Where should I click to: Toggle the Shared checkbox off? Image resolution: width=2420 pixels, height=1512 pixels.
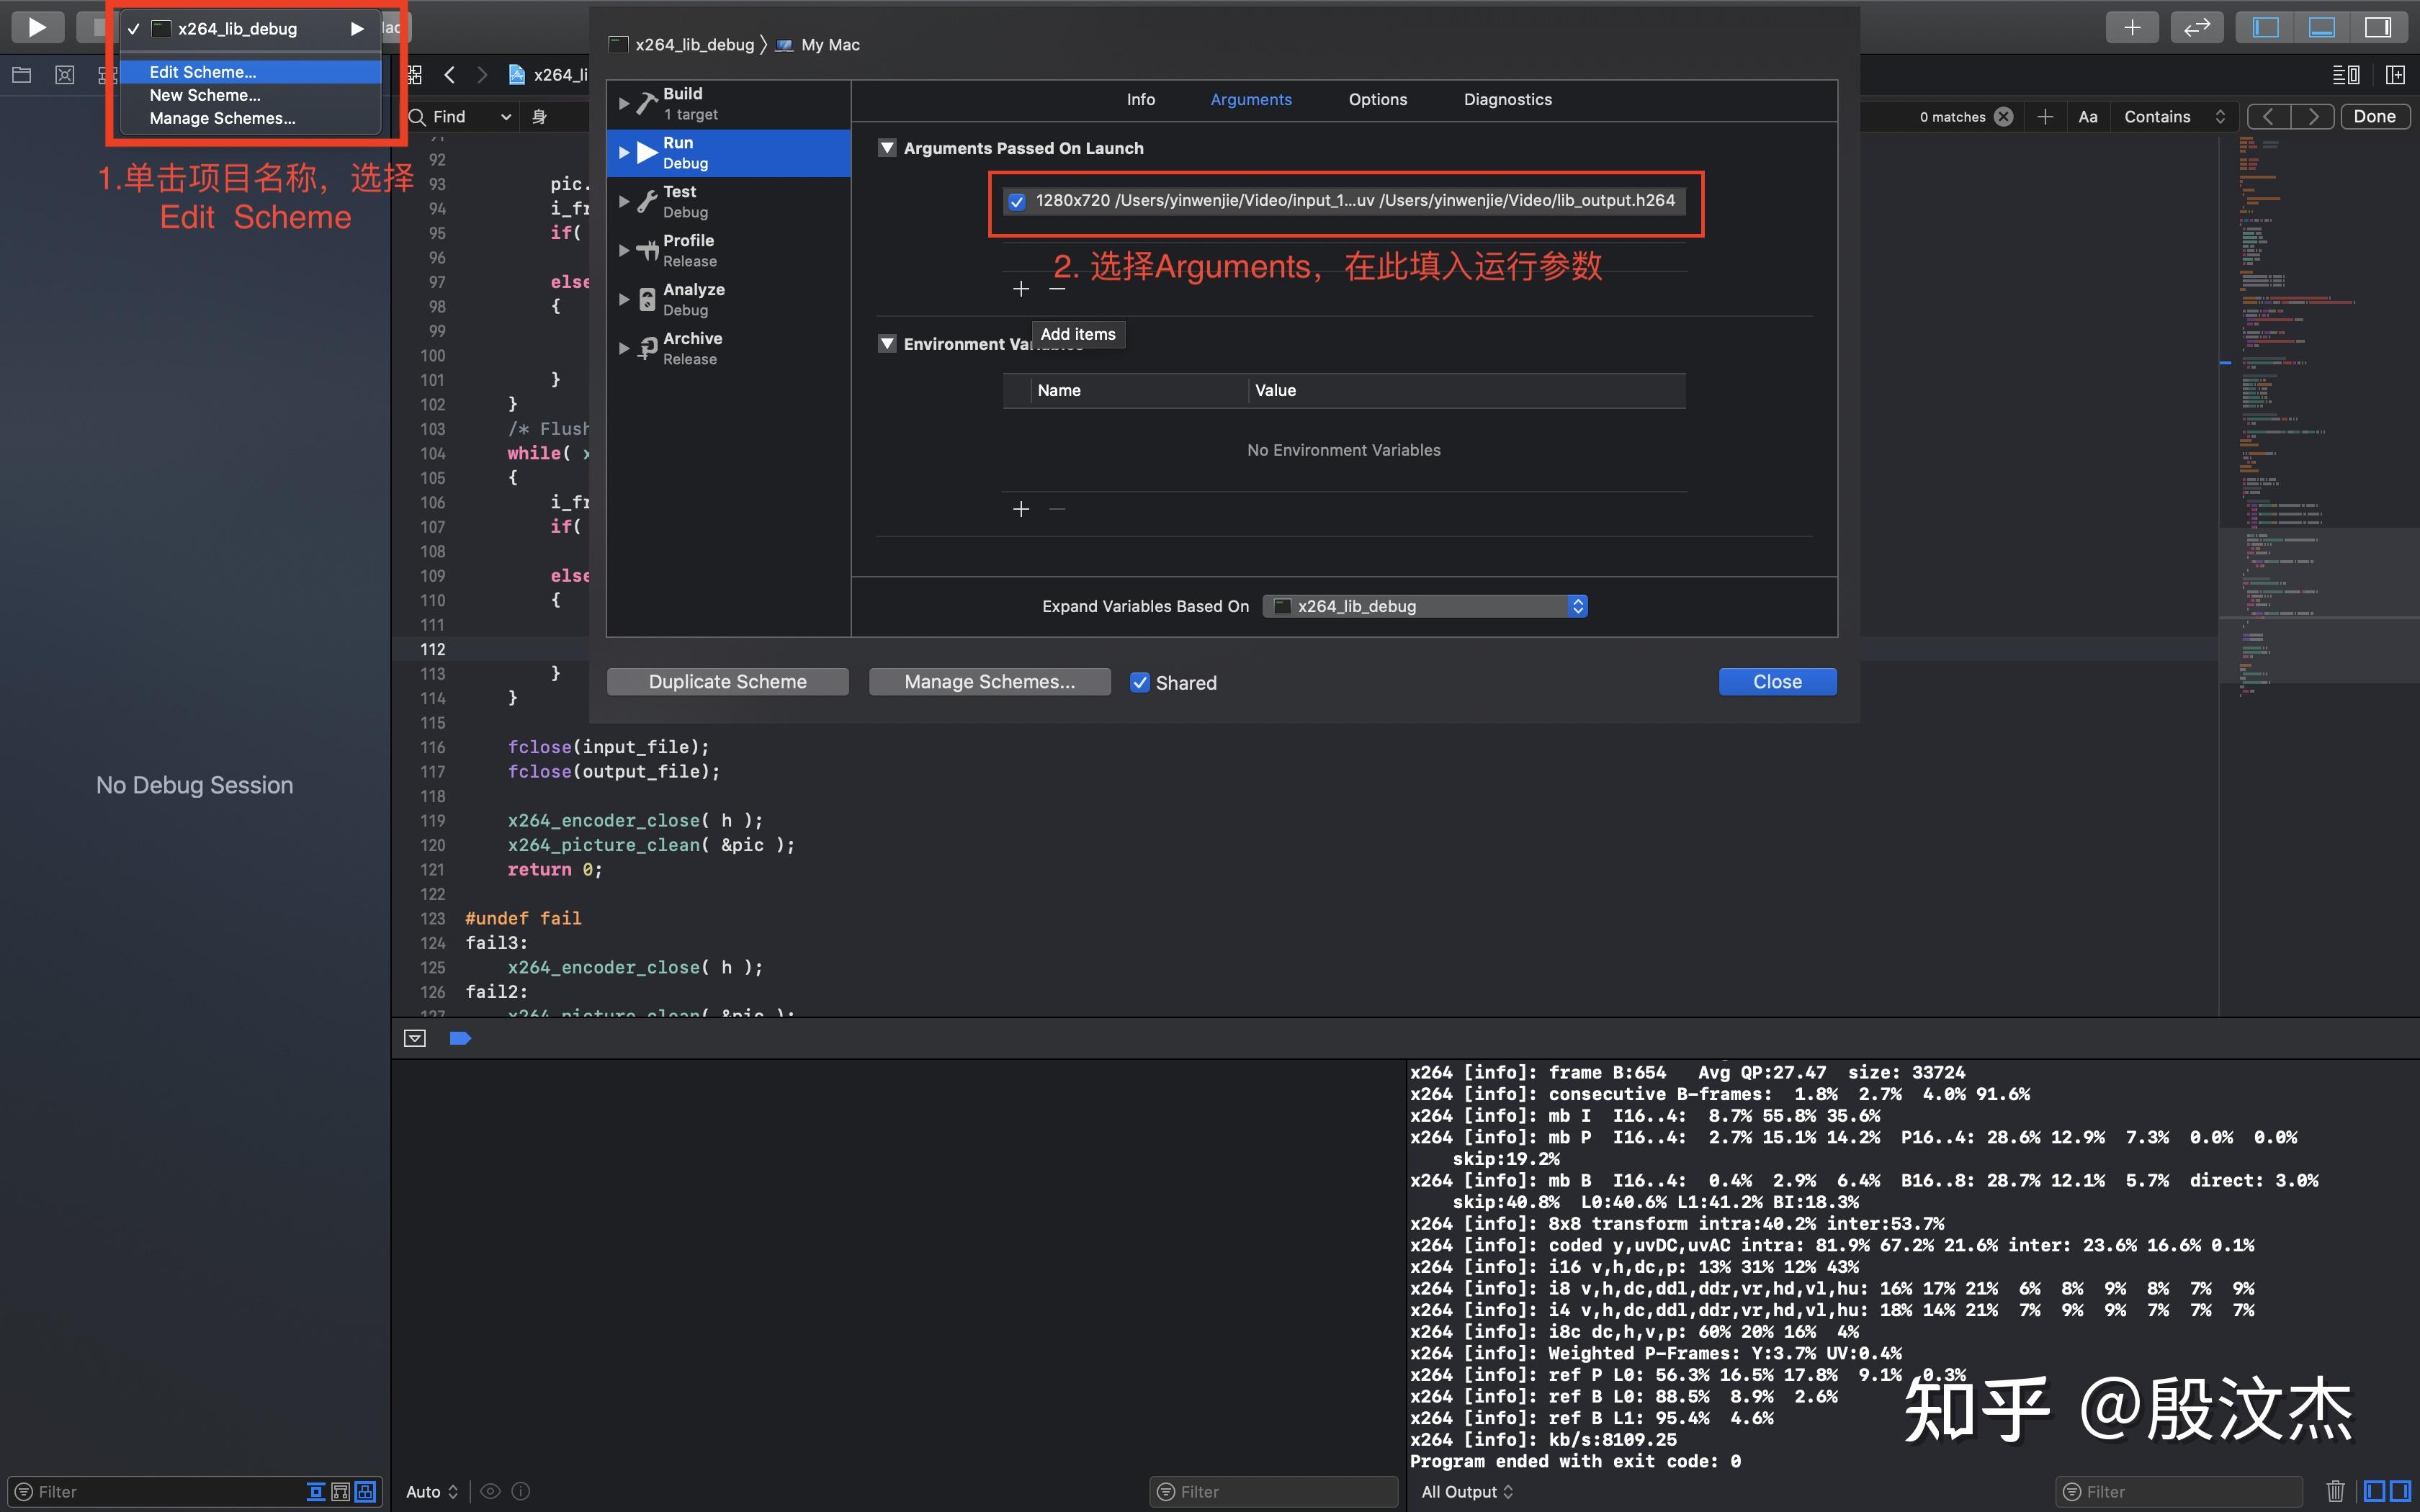[1140, 682]
